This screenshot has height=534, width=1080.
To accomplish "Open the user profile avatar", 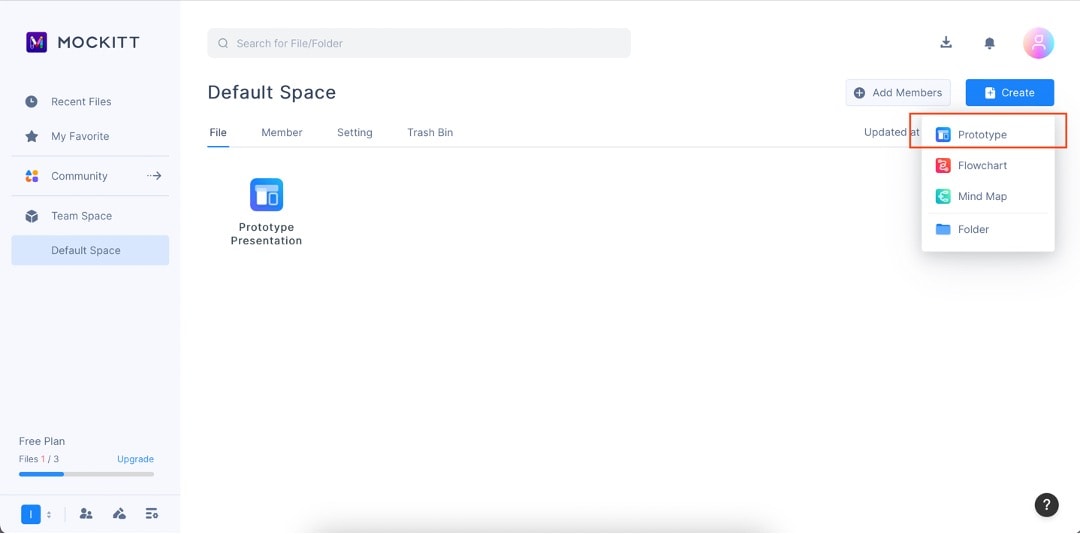I will click(1038, 43).
